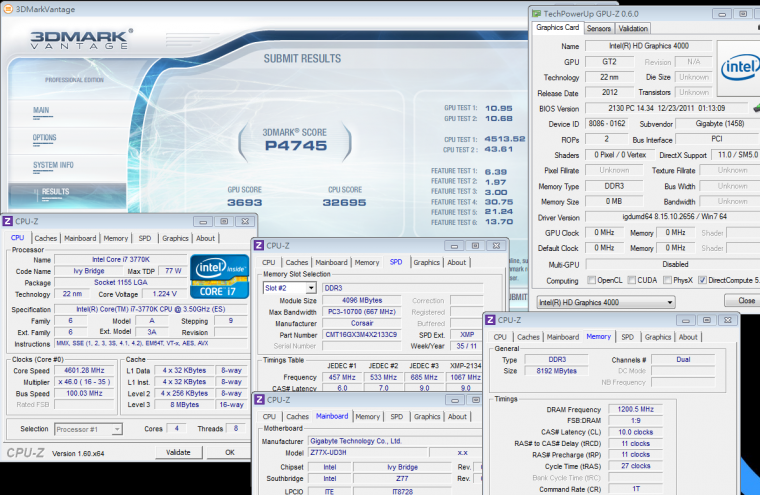The height and width of the screenshot is (495, 760).
Task: Switch to the Sensors tab in GPU-Z
Action: 599,28
